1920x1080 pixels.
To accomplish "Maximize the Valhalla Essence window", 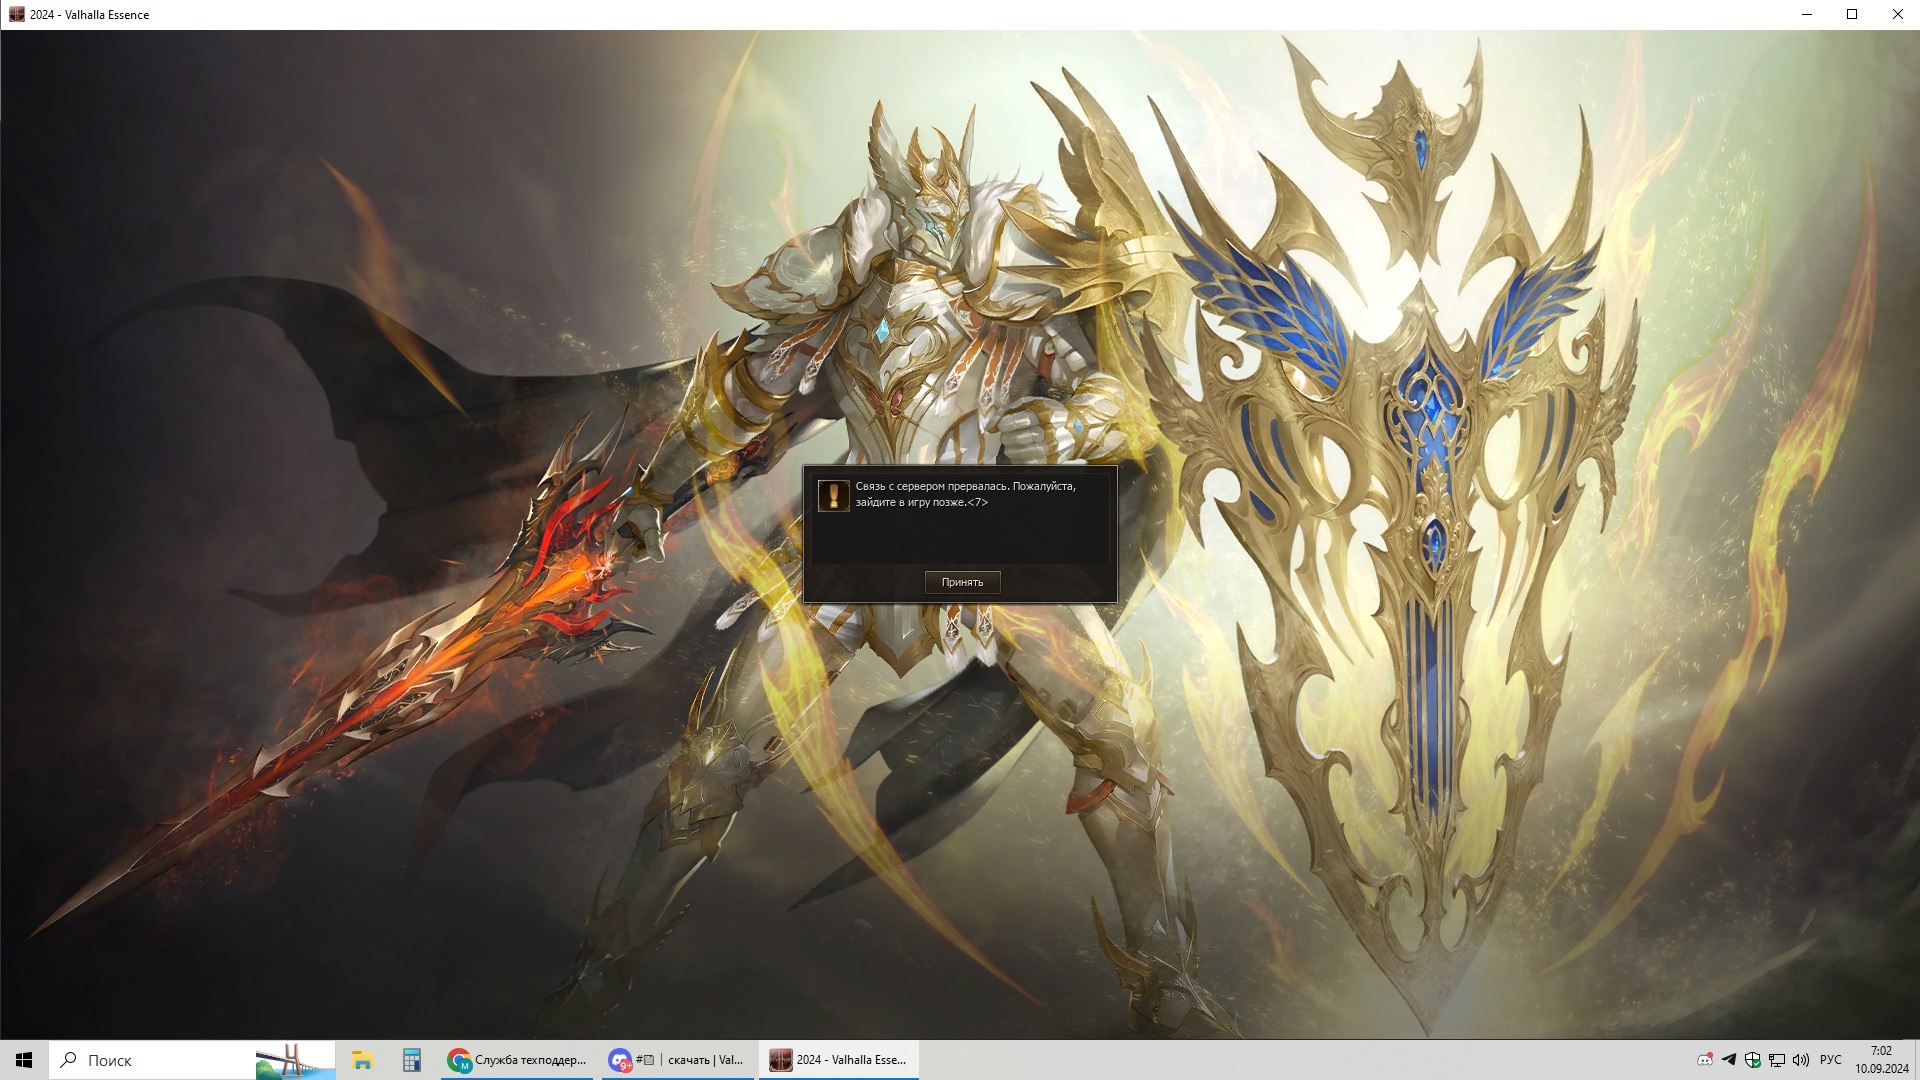I will [x=1852, y=14].
